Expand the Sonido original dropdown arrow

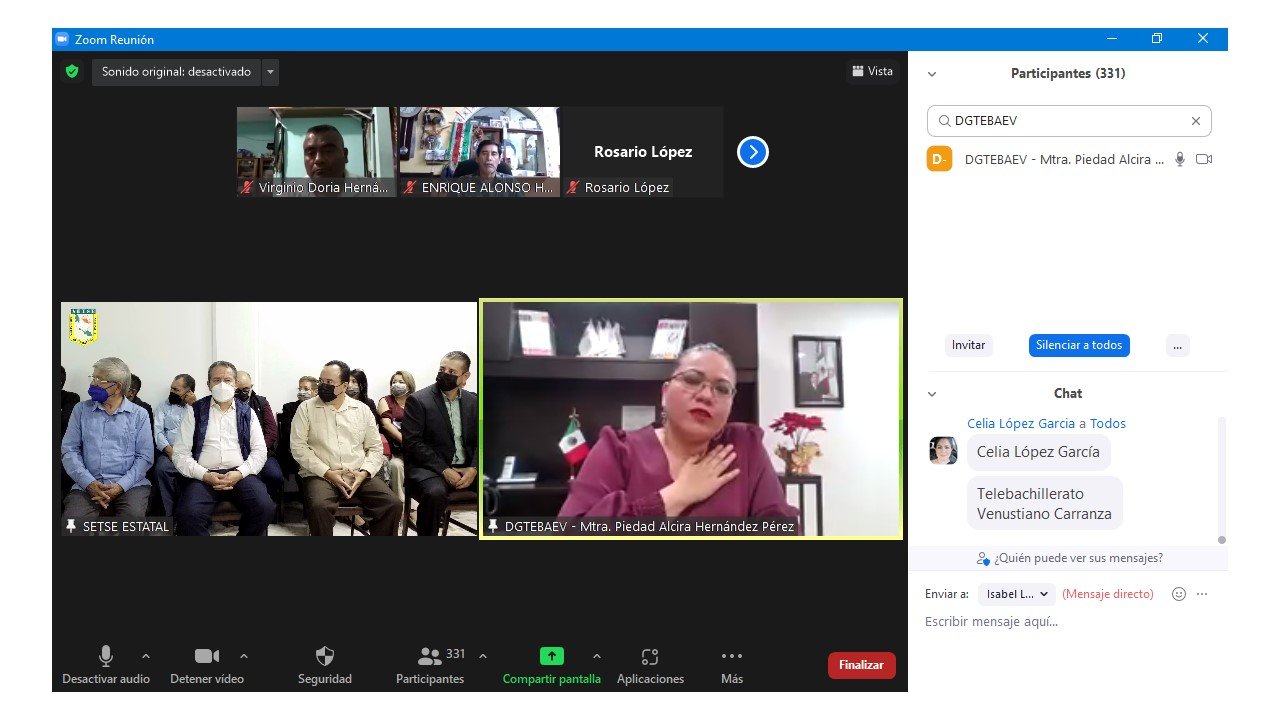tap(270, 72)
